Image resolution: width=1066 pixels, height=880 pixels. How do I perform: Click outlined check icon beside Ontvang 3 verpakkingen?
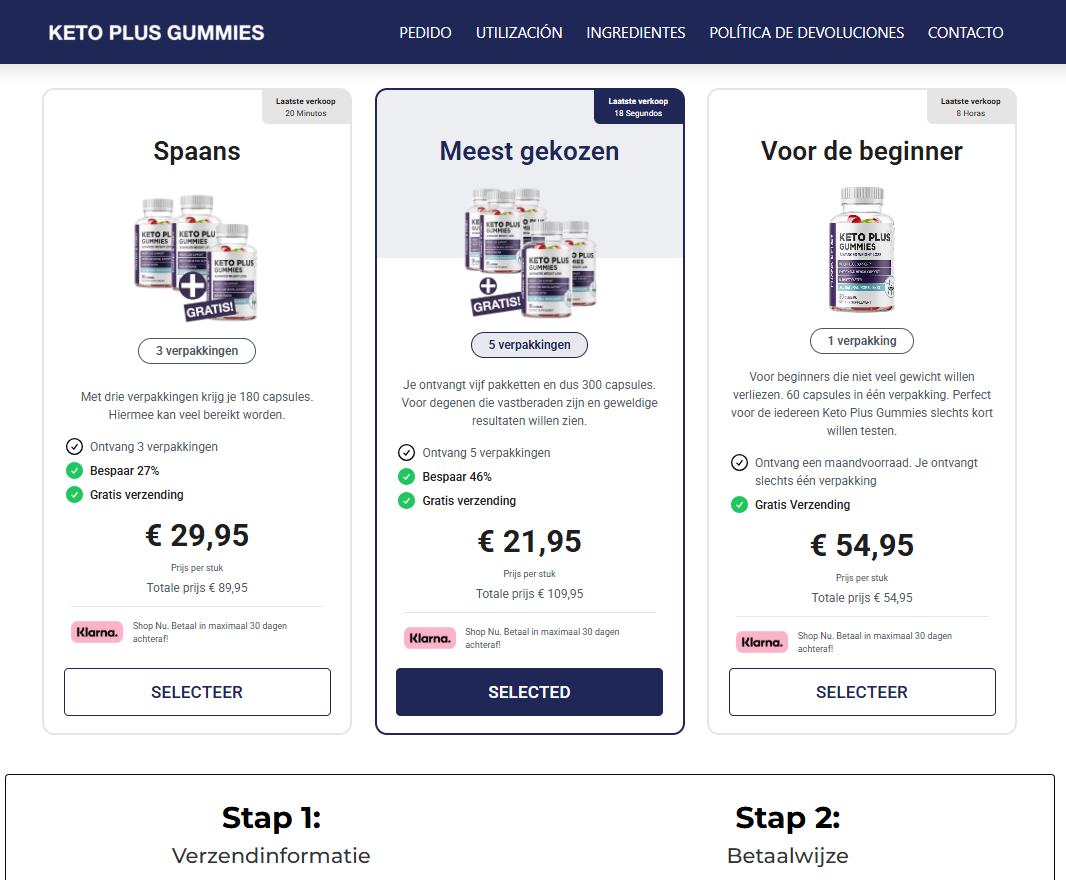click(x=74, y=447)
